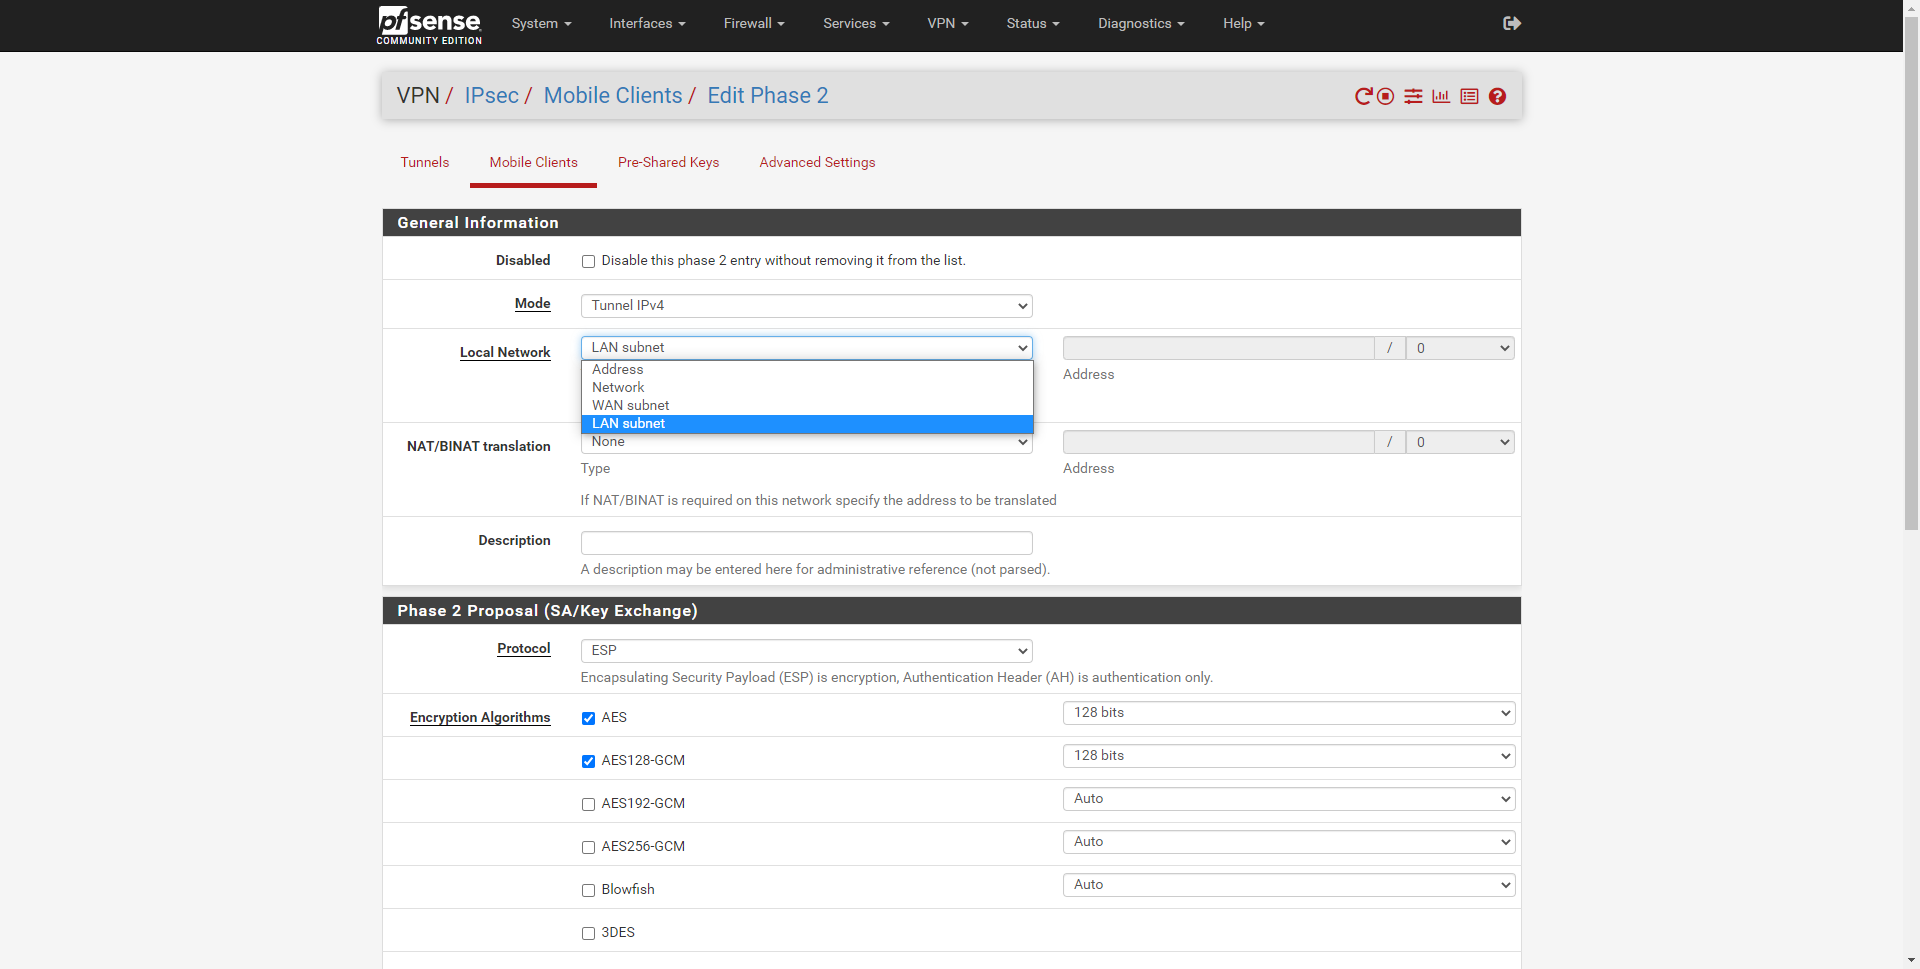The image size is (1920, 969).
Task: Click the Encryption Algorithms help label
Action: pos(480,717)
